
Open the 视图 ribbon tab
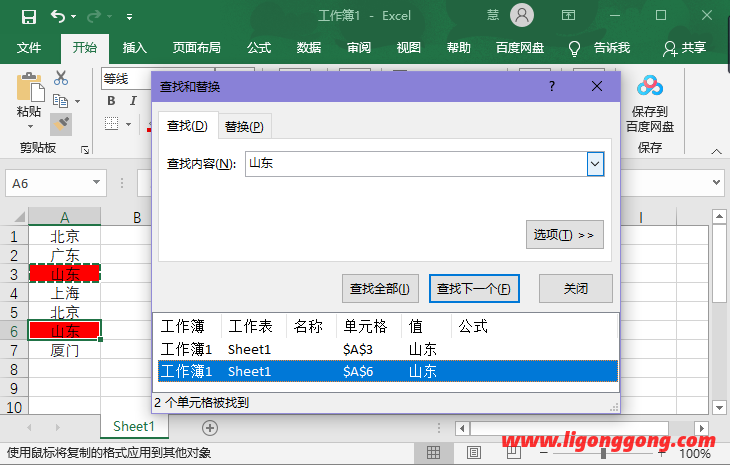(x=408, y=47)
